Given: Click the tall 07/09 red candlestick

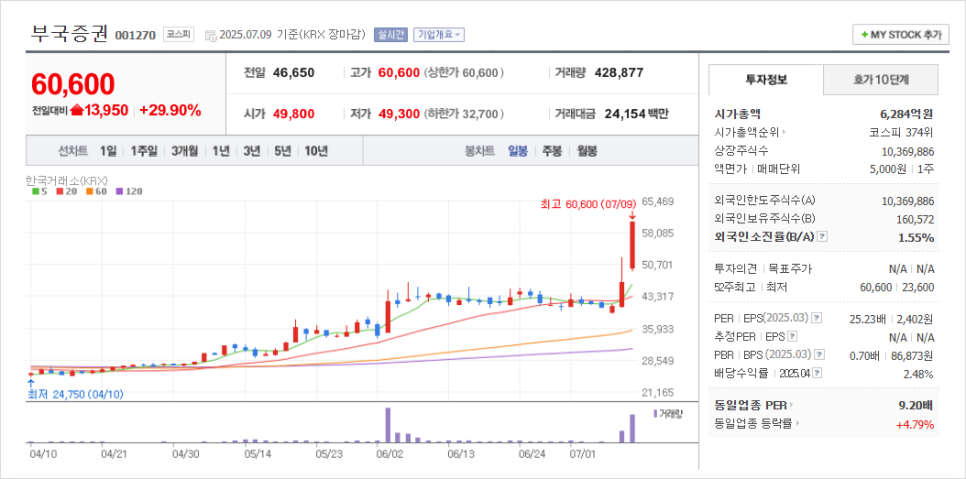Looking at the screenshot, I should (x=632, y=245).
